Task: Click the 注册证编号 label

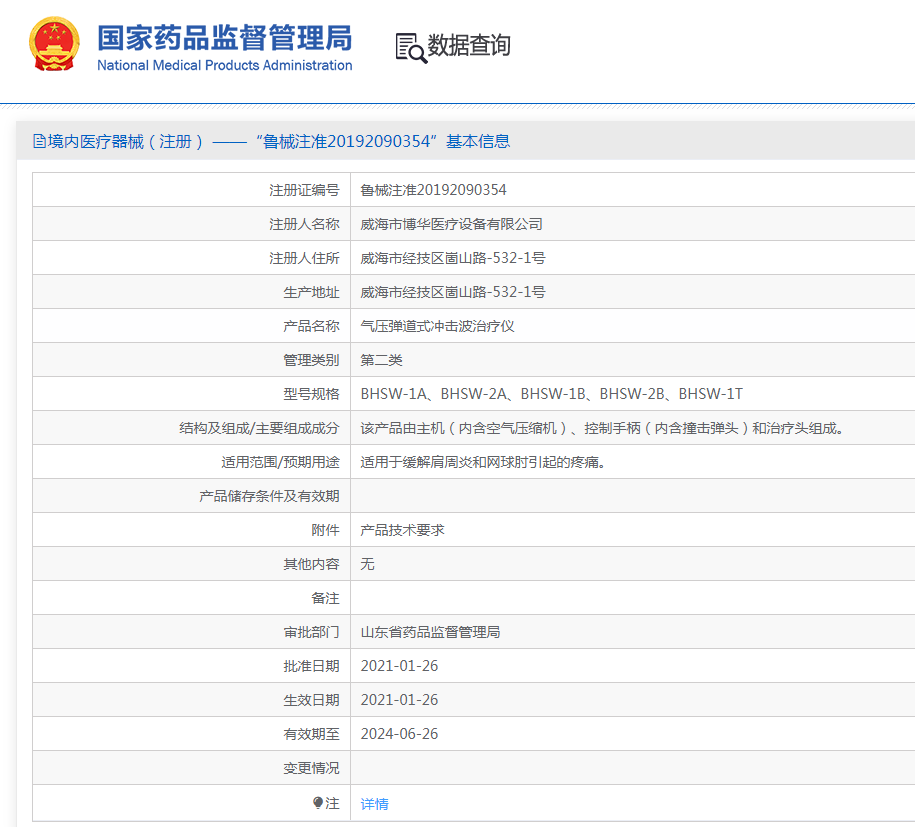Action: 304,190
